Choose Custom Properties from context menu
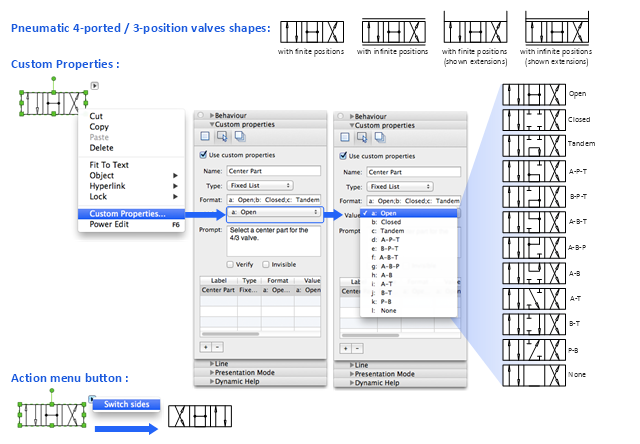This screenshot has height=444, width=640. 127,213
